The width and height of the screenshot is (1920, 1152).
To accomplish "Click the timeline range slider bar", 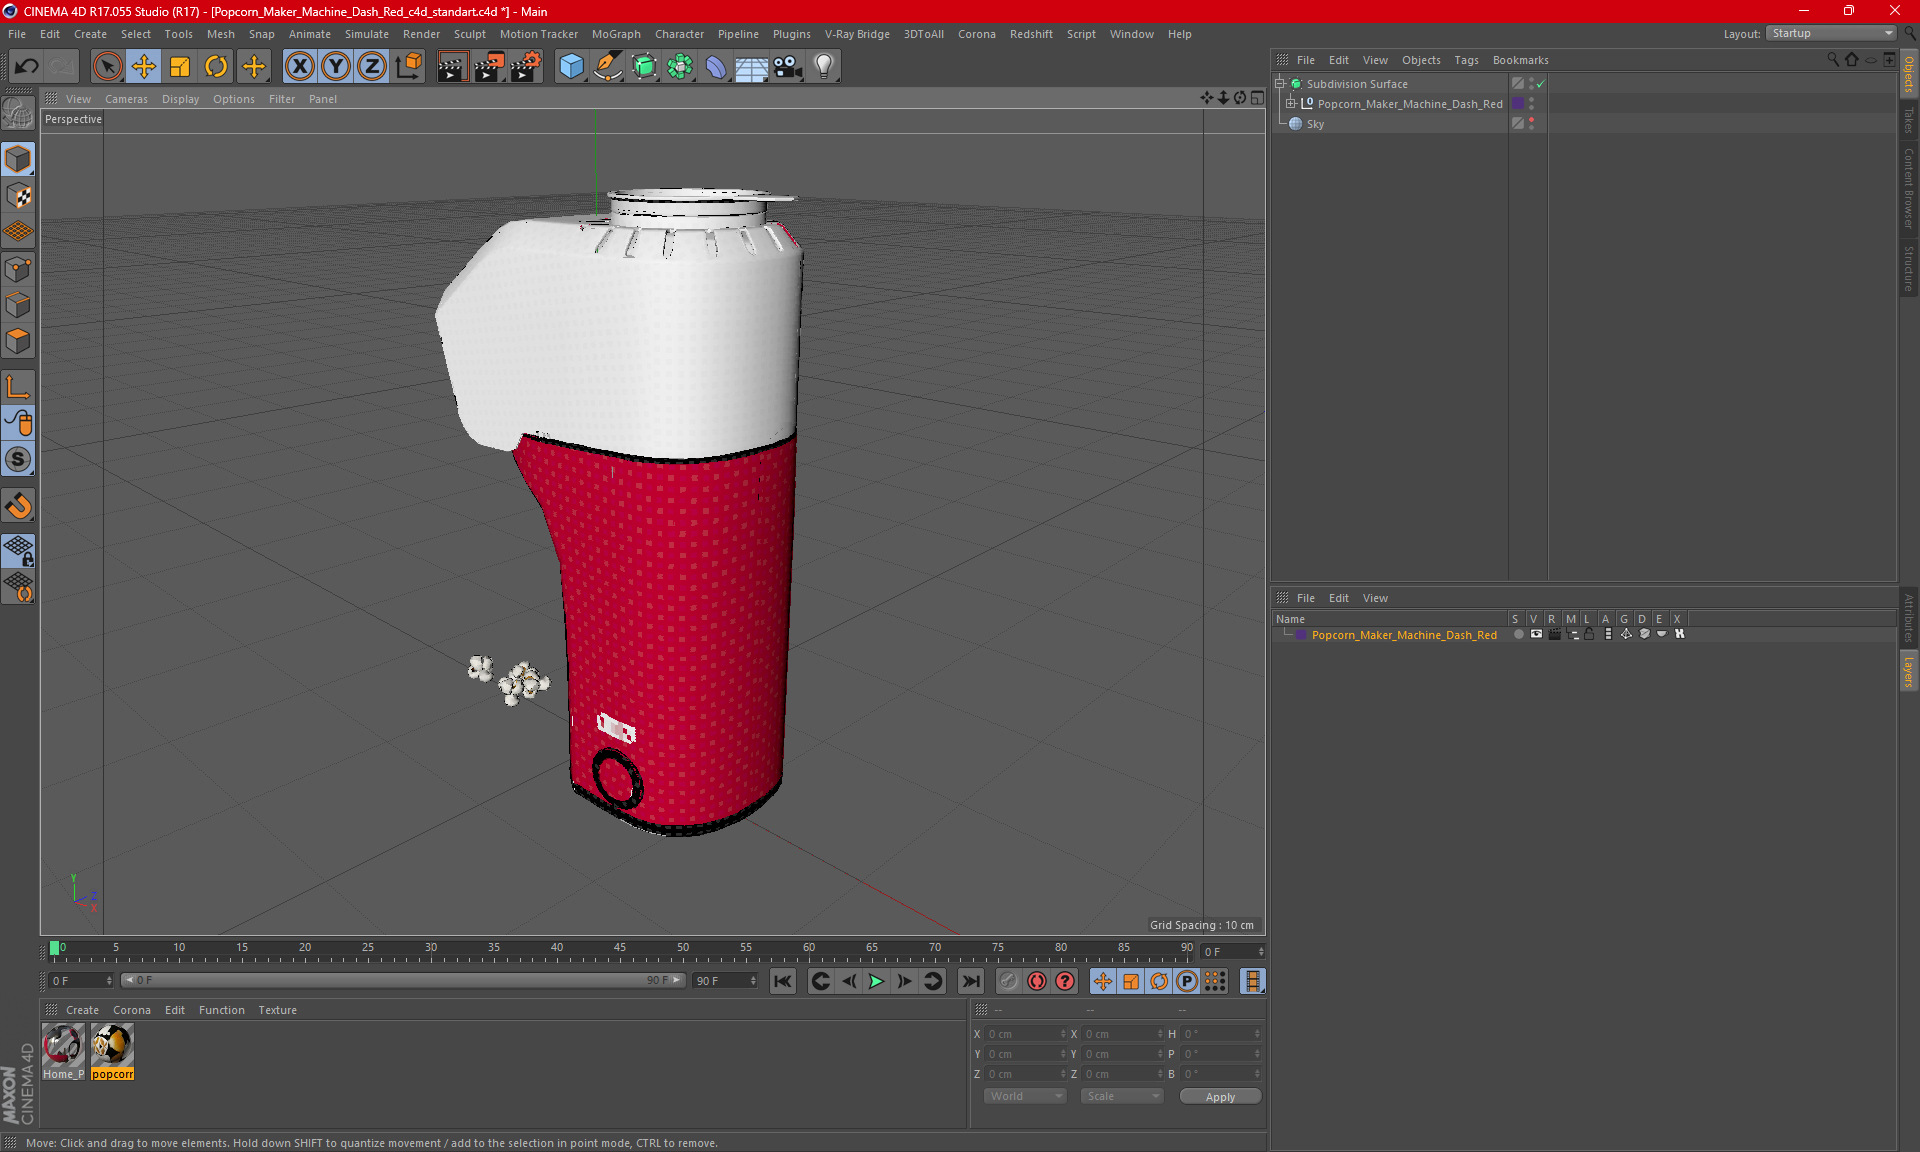I will pyautogui.click(x=403, y=980).
